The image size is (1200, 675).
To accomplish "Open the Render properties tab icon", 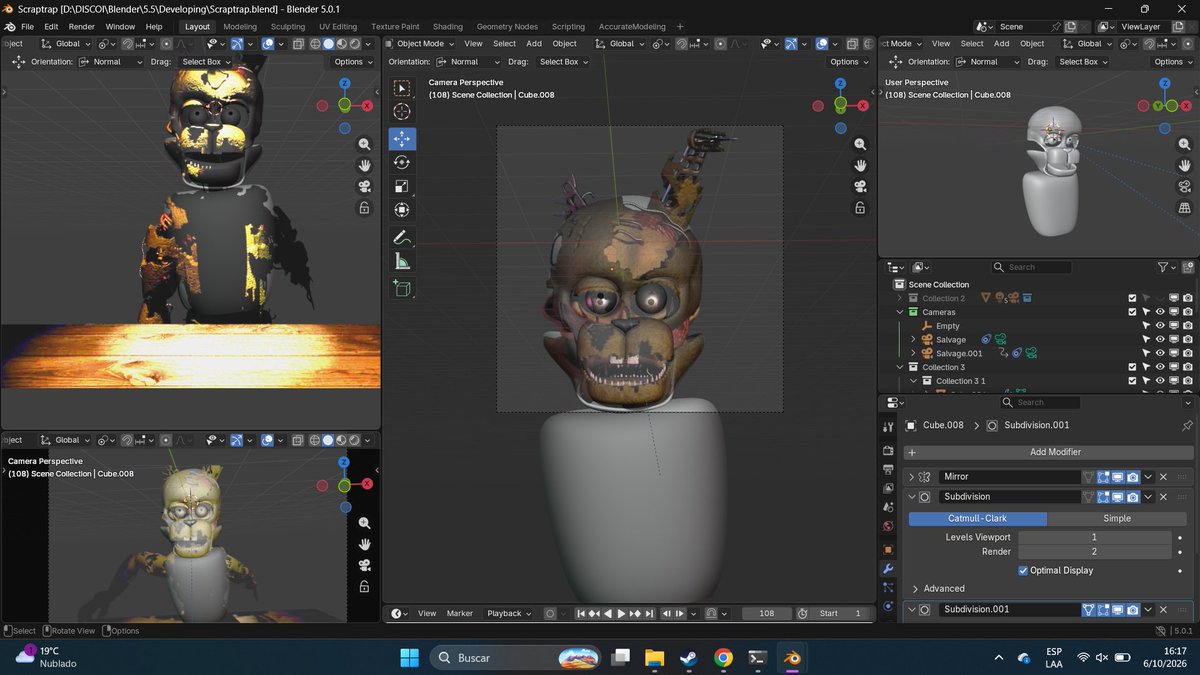I will [x=888, y=449].
